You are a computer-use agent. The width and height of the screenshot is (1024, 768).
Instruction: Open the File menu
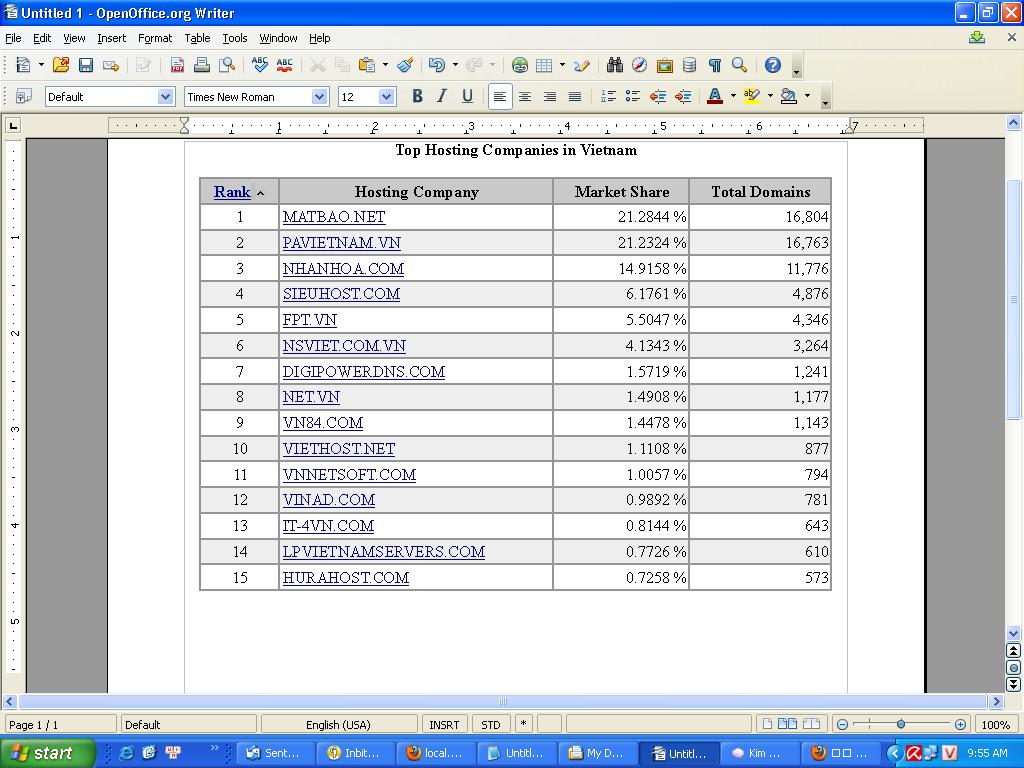pos(13,38)
